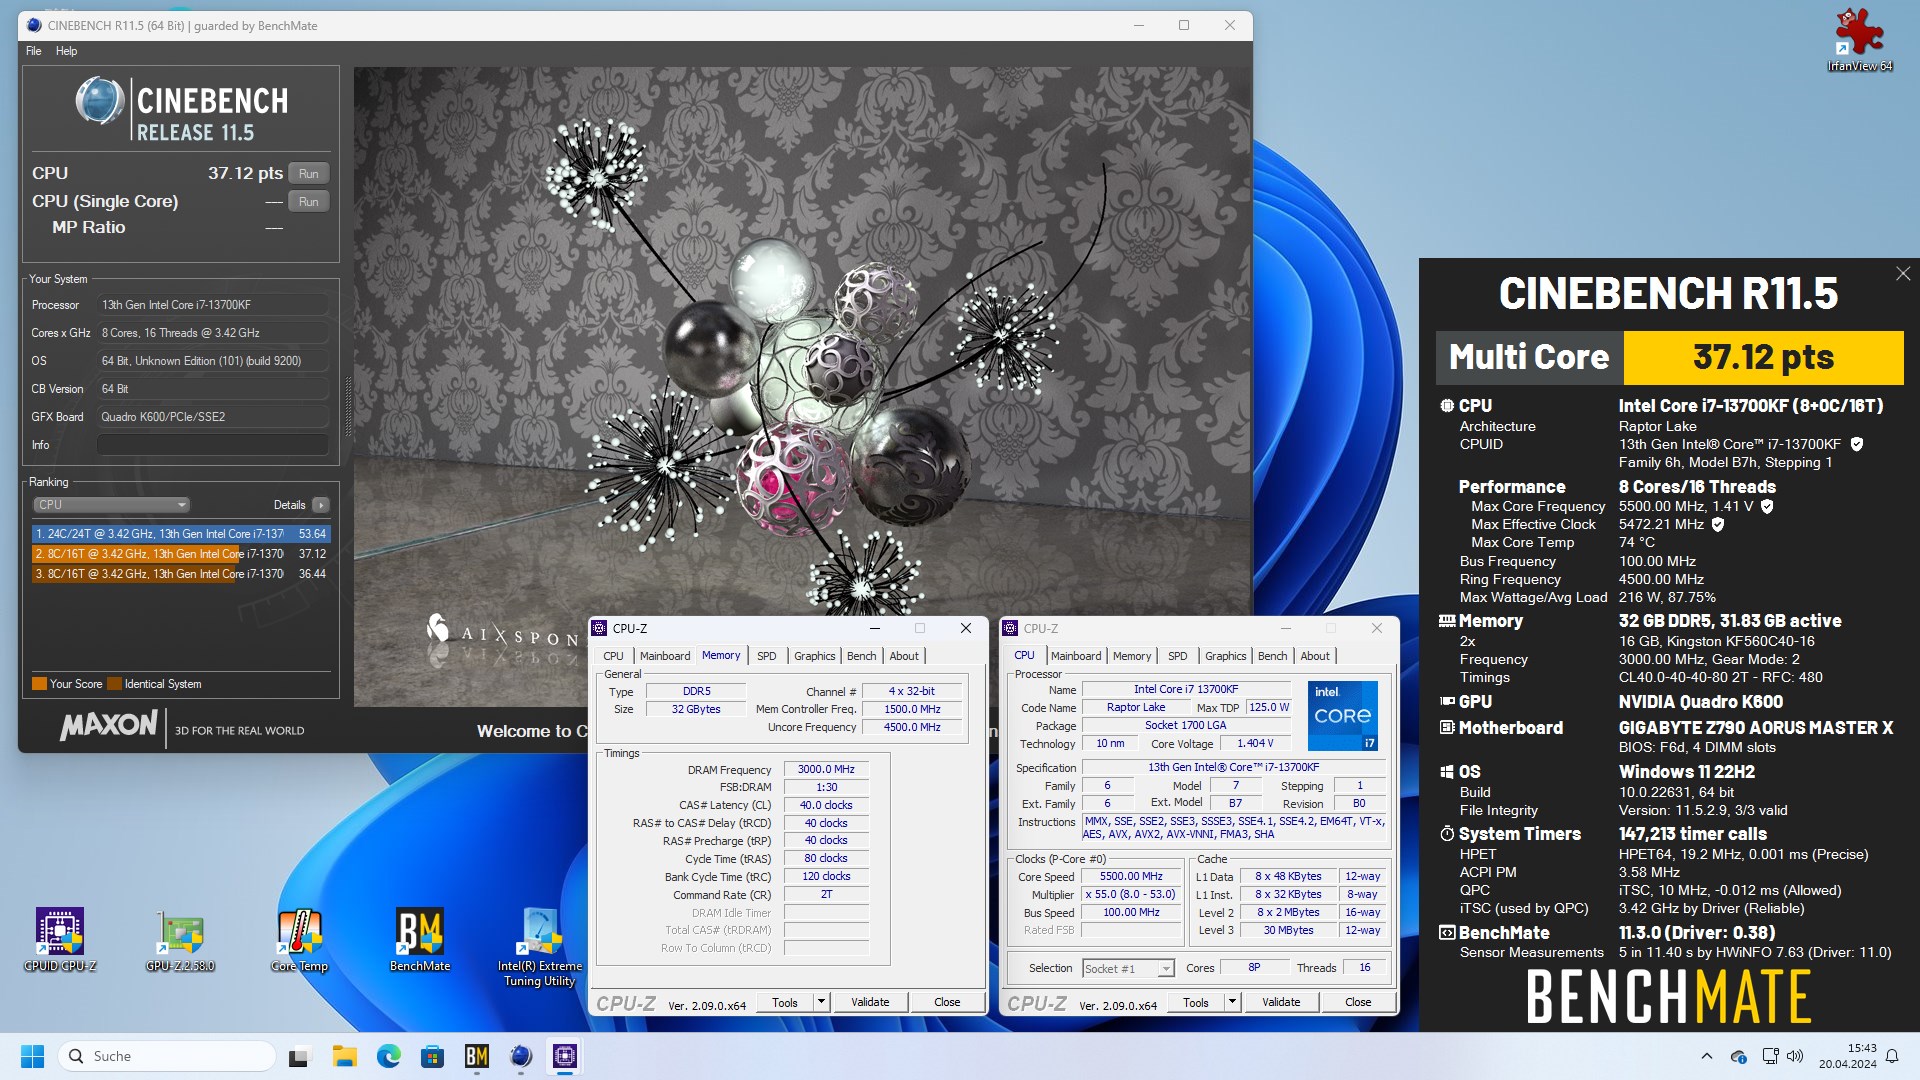This screenshot has height=1080, width=1920.
Task: Open the File menu in Cinebench
Action: pyautogui.click(x=33, y=51)
